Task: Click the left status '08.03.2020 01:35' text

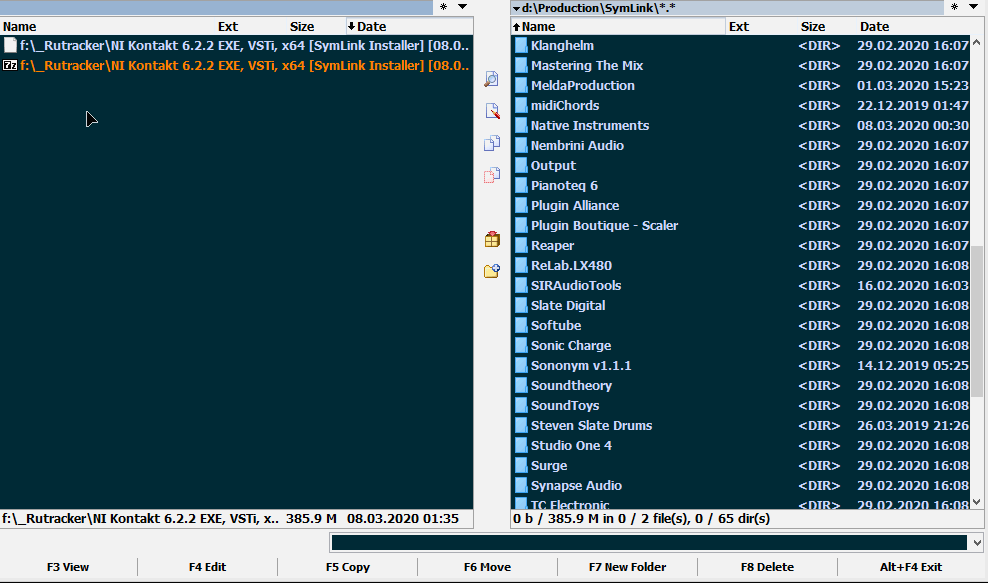Action: click(403, 519)
